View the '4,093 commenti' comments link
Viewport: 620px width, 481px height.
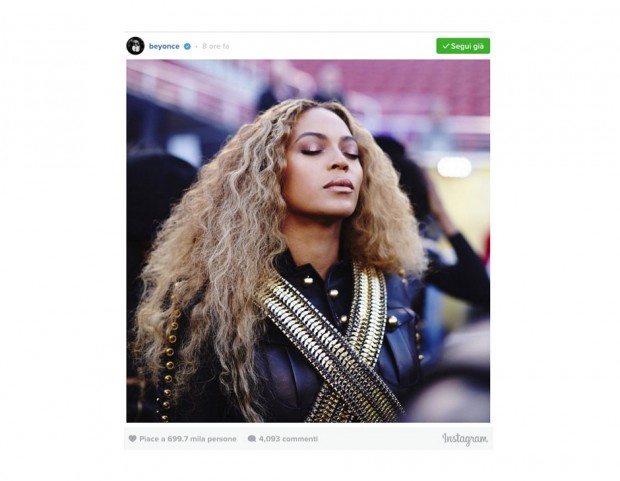tap(288, 439)
